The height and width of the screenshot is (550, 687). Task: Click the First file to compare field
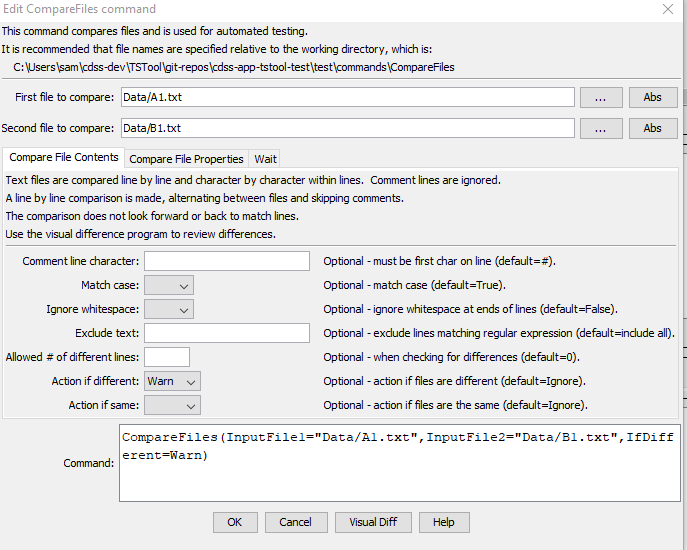coord(348,97)
